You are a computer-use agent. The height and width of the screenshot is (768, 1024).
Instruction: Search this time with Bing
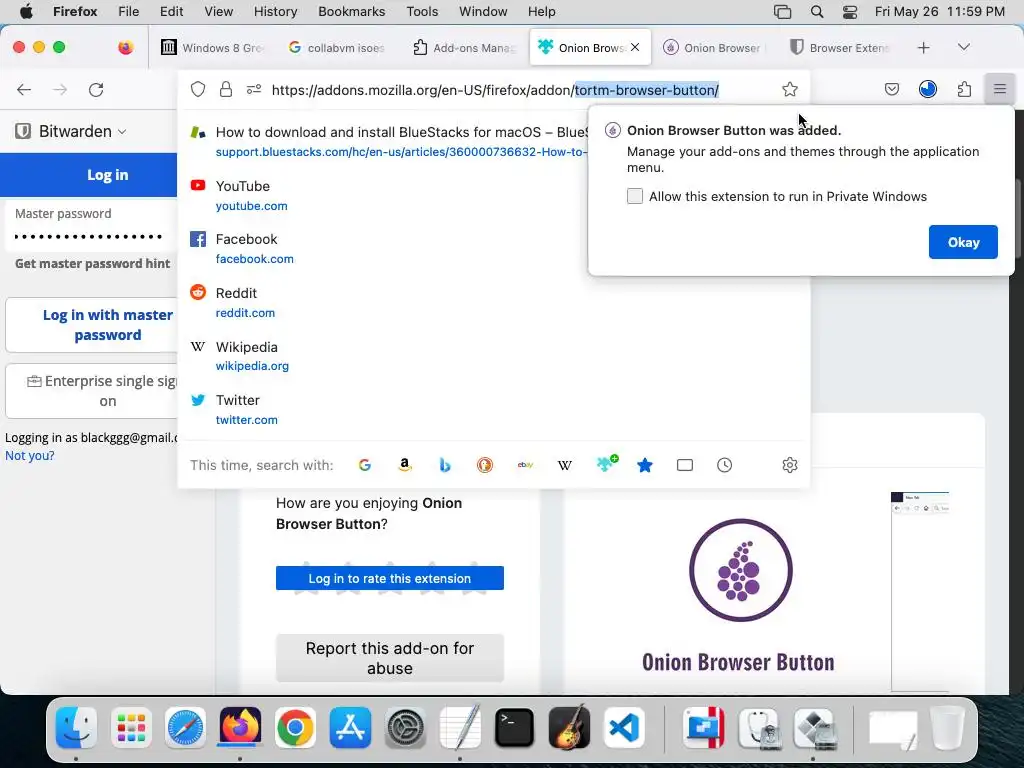tap(445, 465)
